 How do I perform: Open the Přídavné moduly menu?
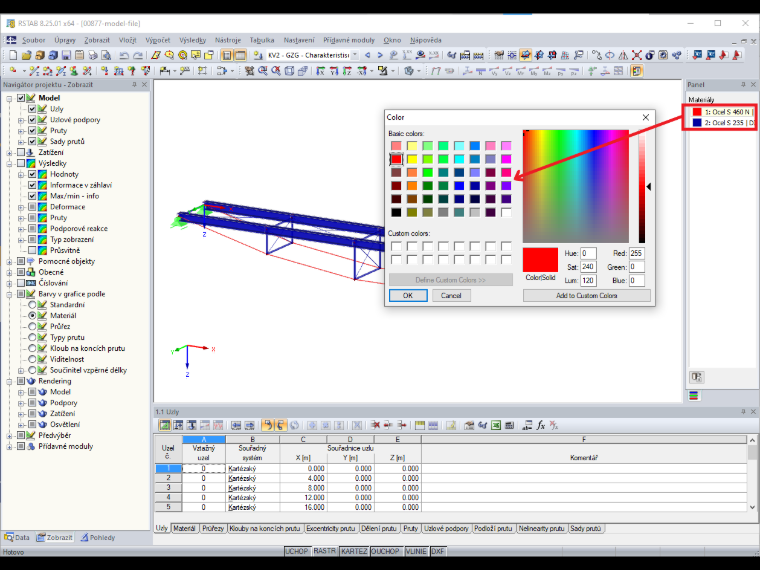tap(349, 40)
